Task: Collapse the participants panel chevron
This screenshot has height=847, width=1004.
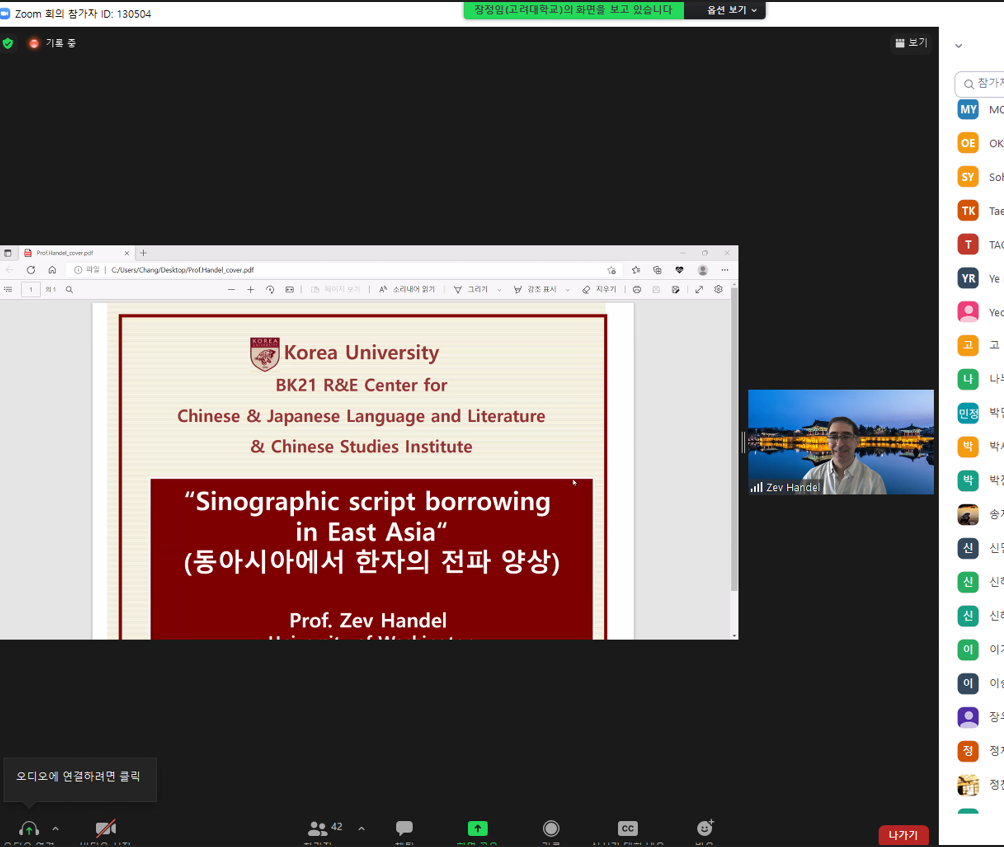Action: pyautogui.click(x=958, y=46)
